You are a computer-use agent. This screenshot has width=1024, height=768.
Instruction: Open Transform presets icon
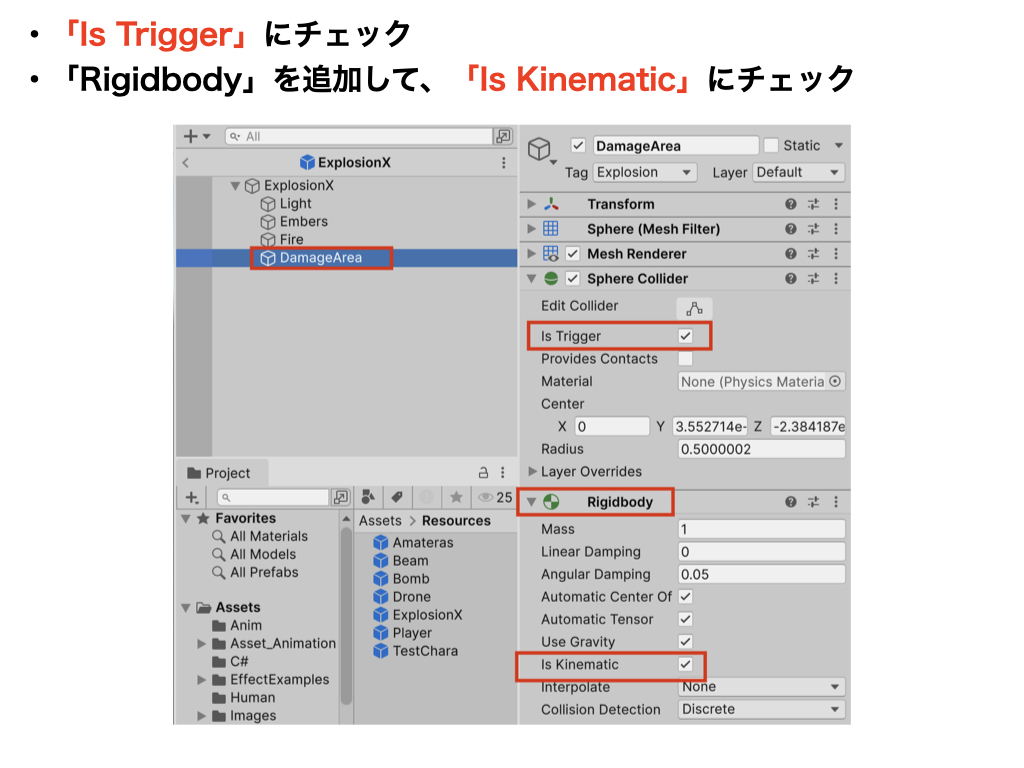tap(813, 204)
